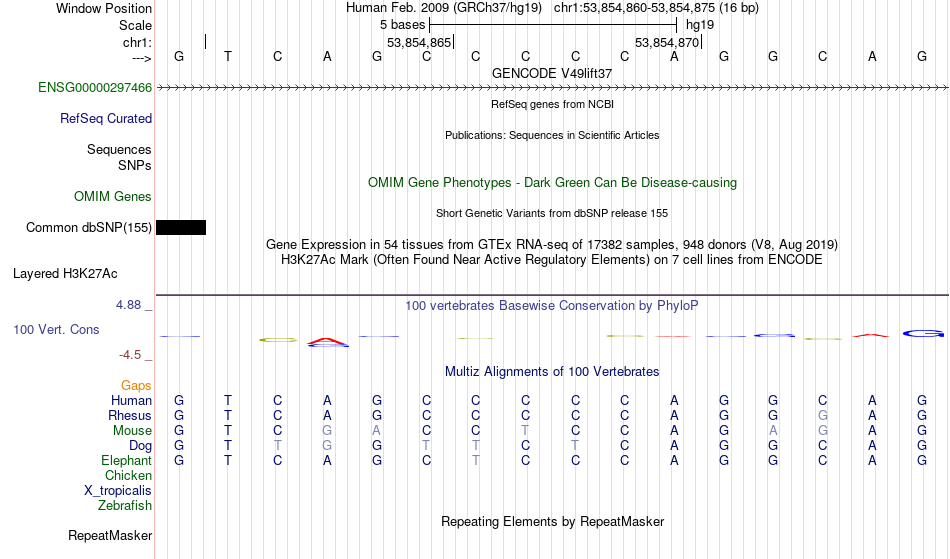Click the chr1: ruler label
950x559 pixels.
(137, 42)
